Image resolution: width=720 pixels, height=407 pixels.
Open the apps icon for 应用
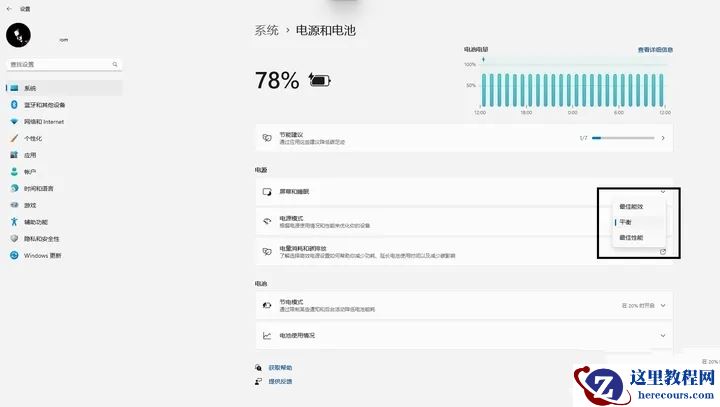click(x=14, y=155)
